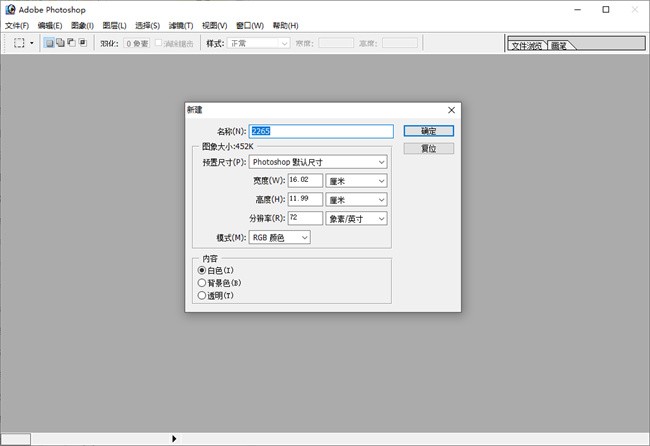Switch to the 文件浏览 tab

tap(526, 46)
